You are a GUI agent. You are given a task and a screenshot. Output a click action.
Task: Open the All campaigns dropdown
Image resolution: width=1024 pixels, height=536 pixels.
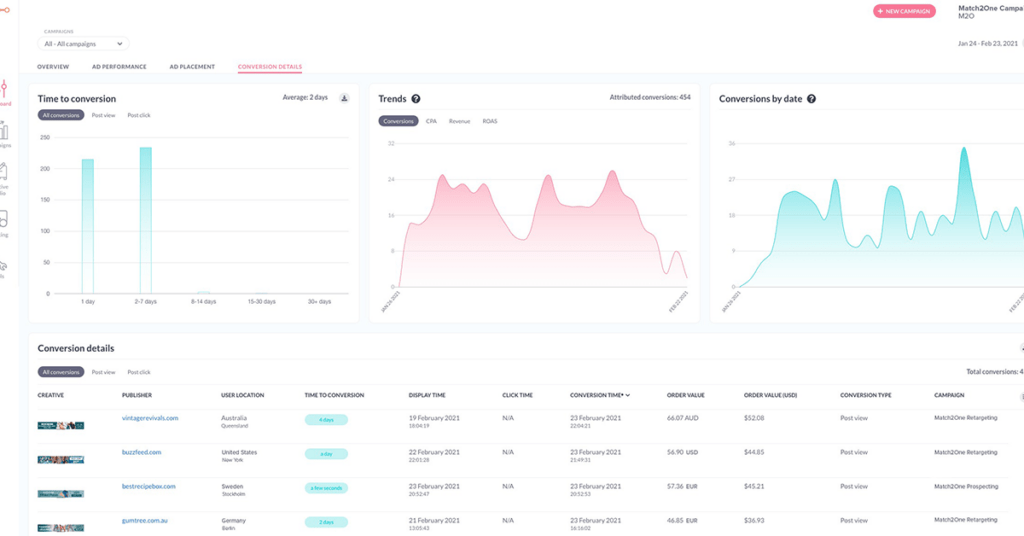click(x=84, y=44)
